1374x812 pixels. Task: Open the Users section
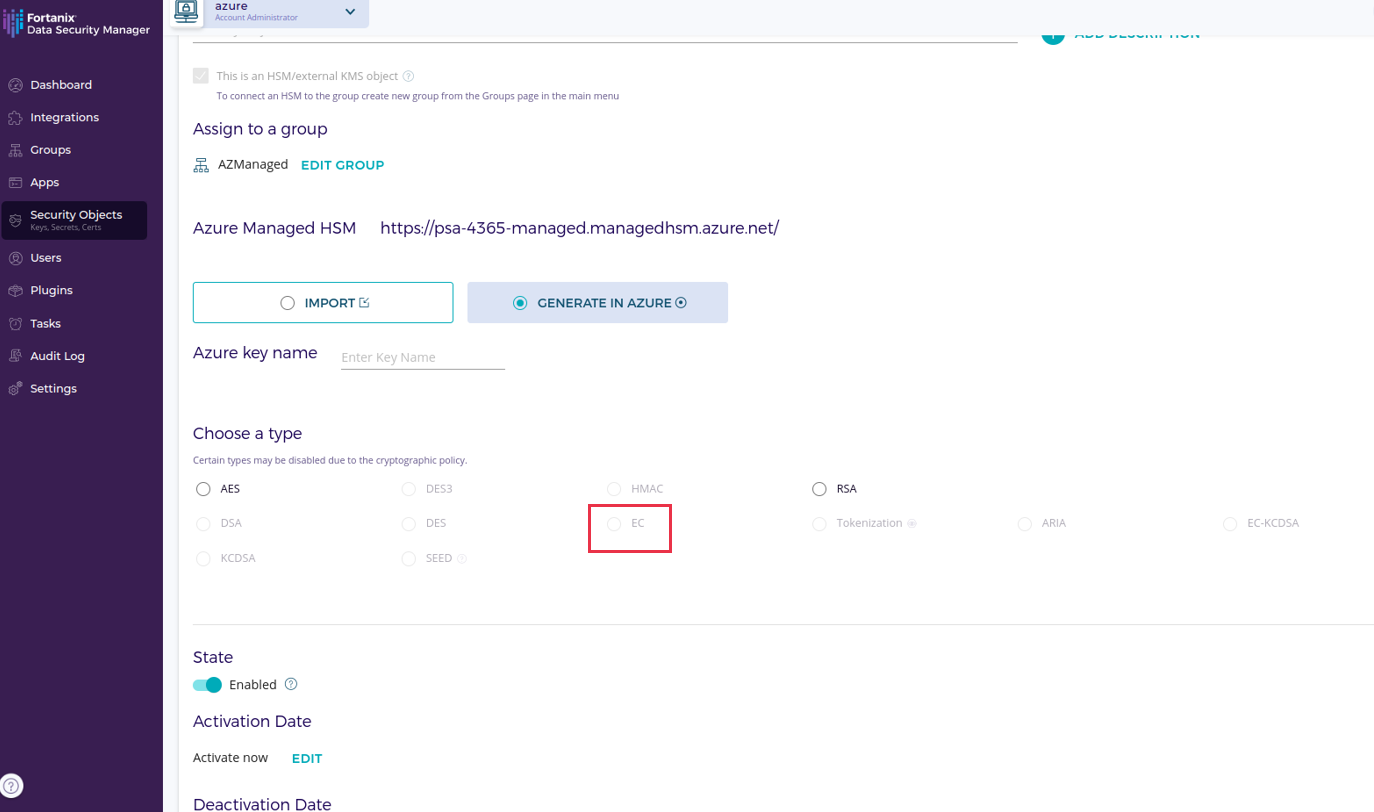click(x=45, y=258)
